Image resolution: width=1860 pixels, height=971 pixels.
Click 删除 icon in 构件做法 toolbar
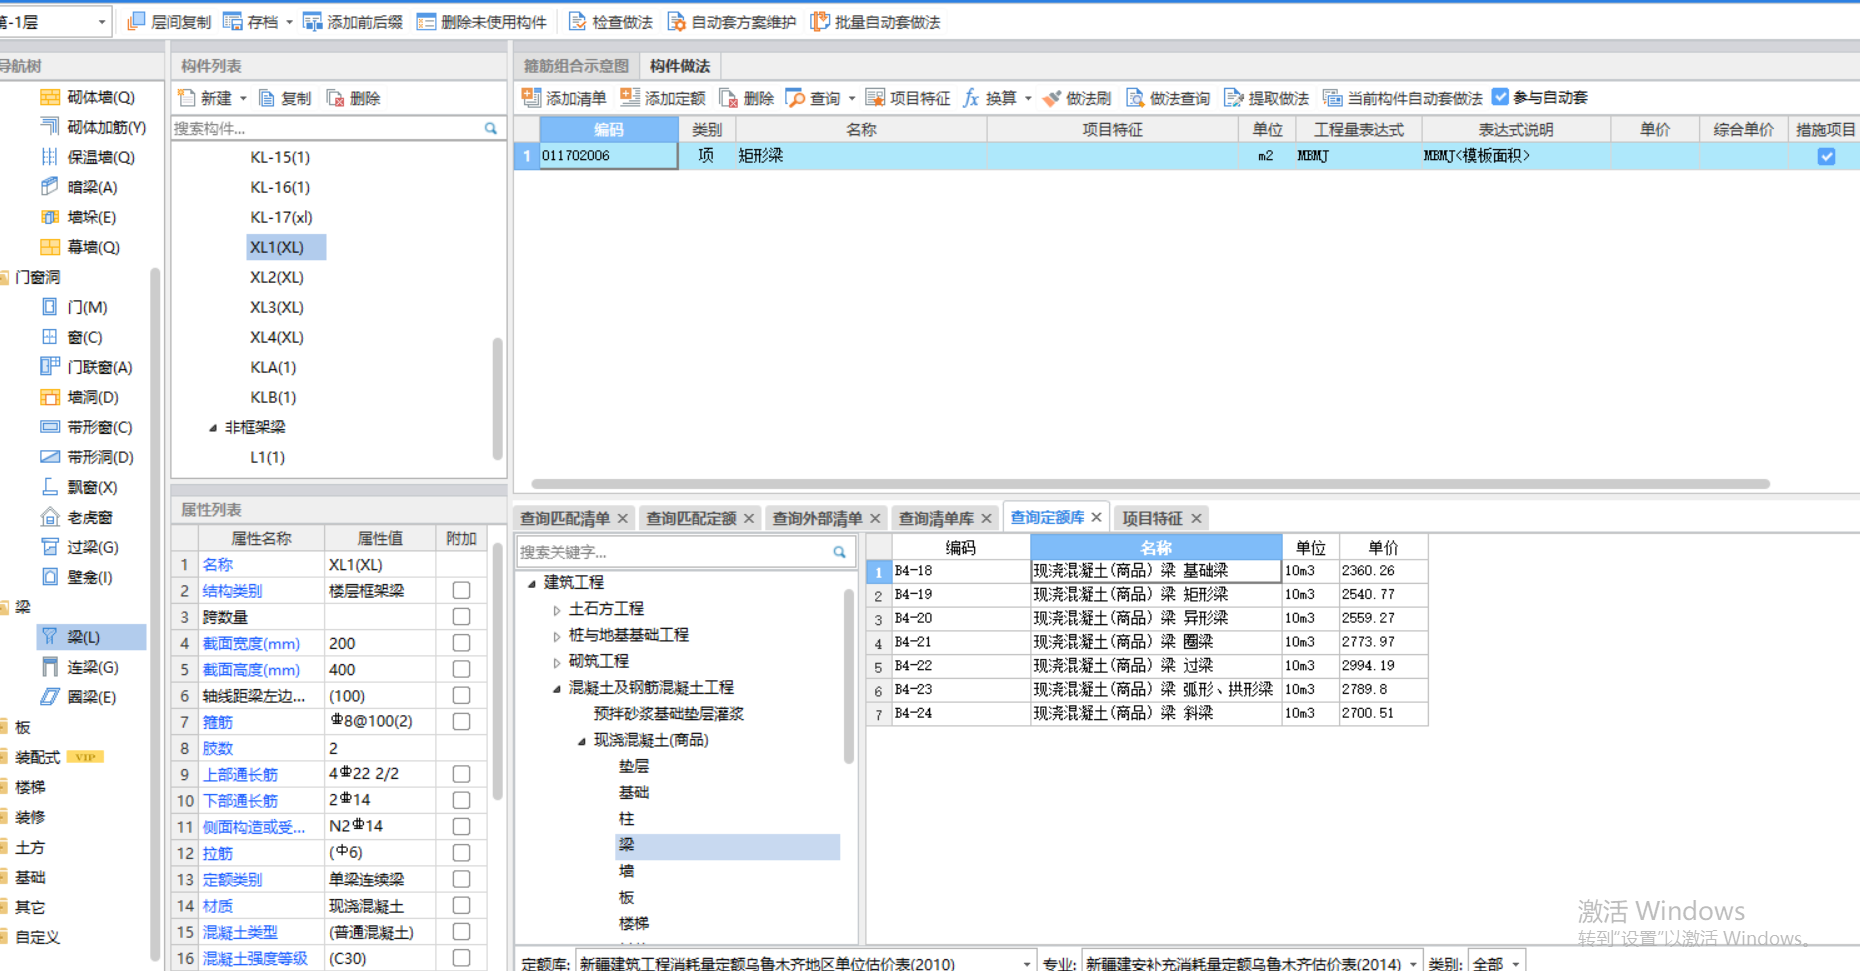(728, 97)
